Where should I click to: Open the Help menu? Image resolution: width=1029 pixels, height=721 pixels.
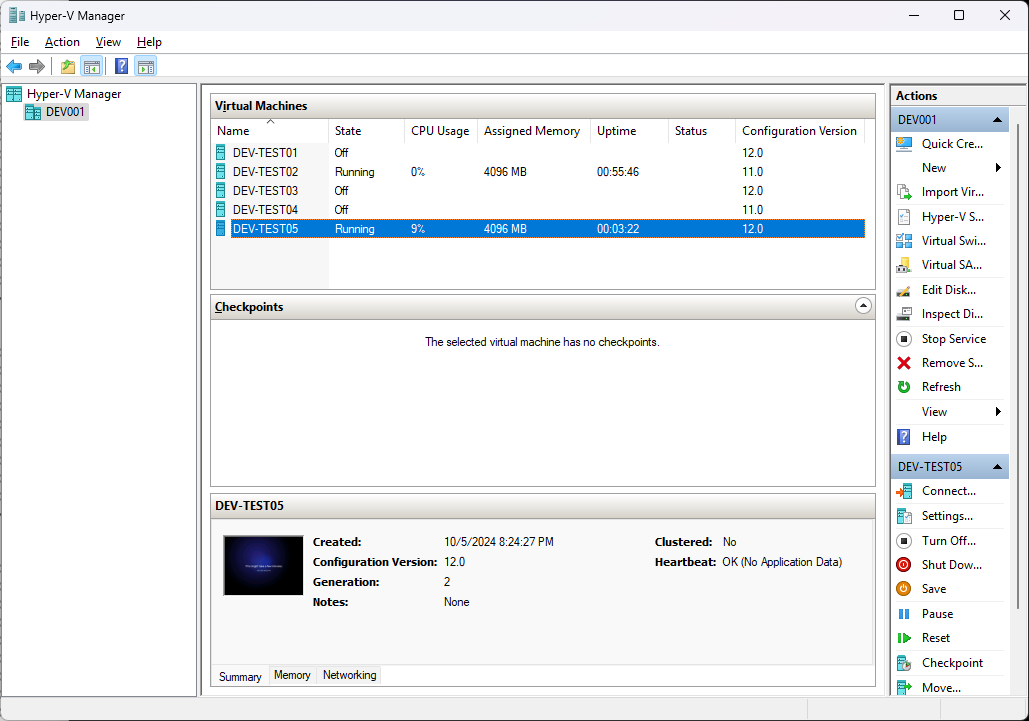coord(150,42)
